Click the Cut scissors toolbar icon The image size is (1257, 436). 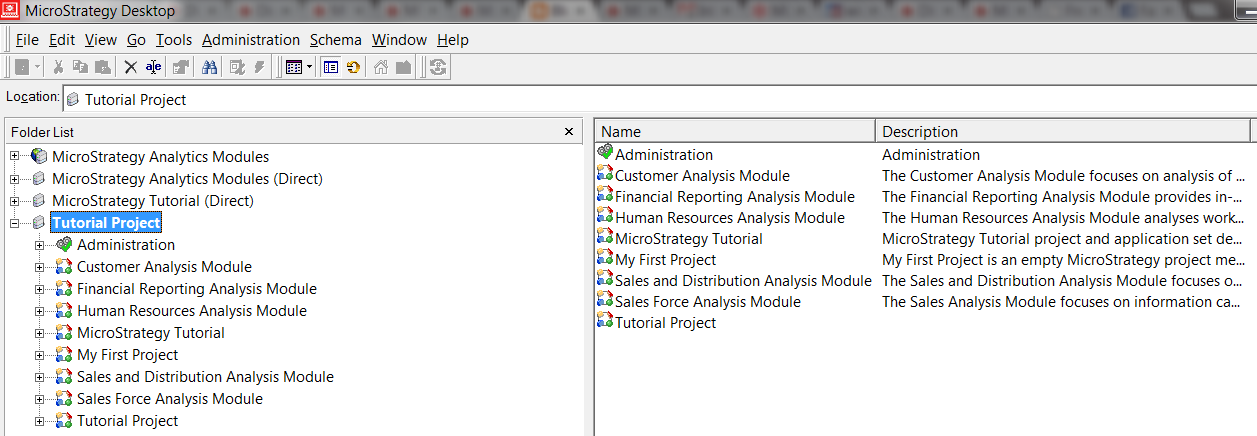[58, 68]
